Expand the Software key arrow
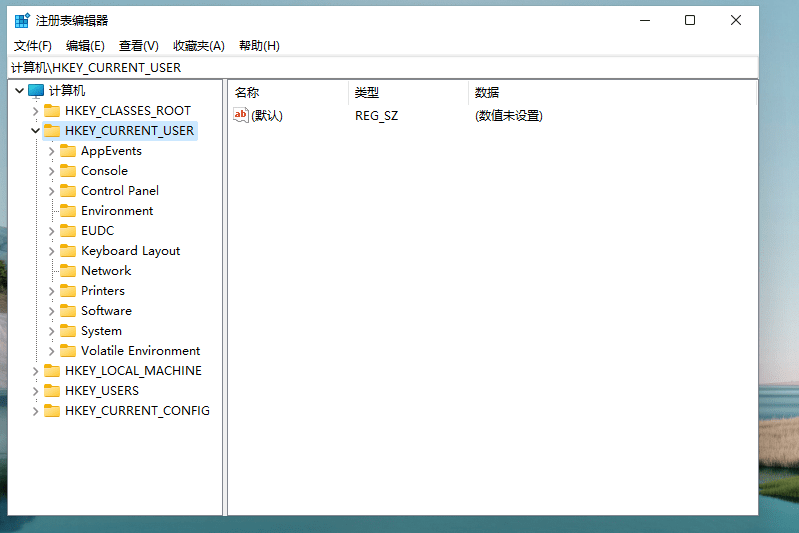Image resolution: width=799 pixels, height=533 pixels. [51, 311]
